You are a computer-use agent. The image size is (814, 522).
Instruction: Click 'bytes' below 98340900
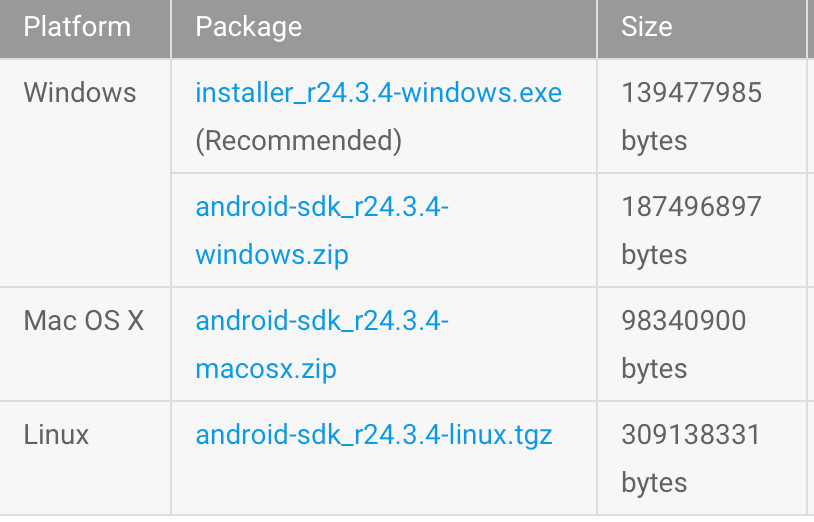coord(654,369)
